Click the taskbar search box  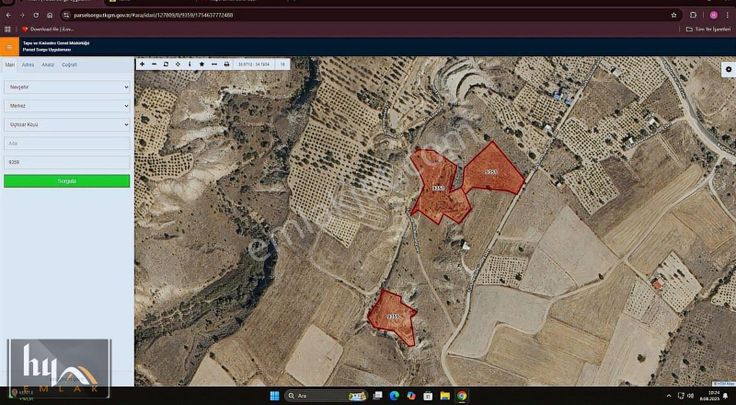326,396
